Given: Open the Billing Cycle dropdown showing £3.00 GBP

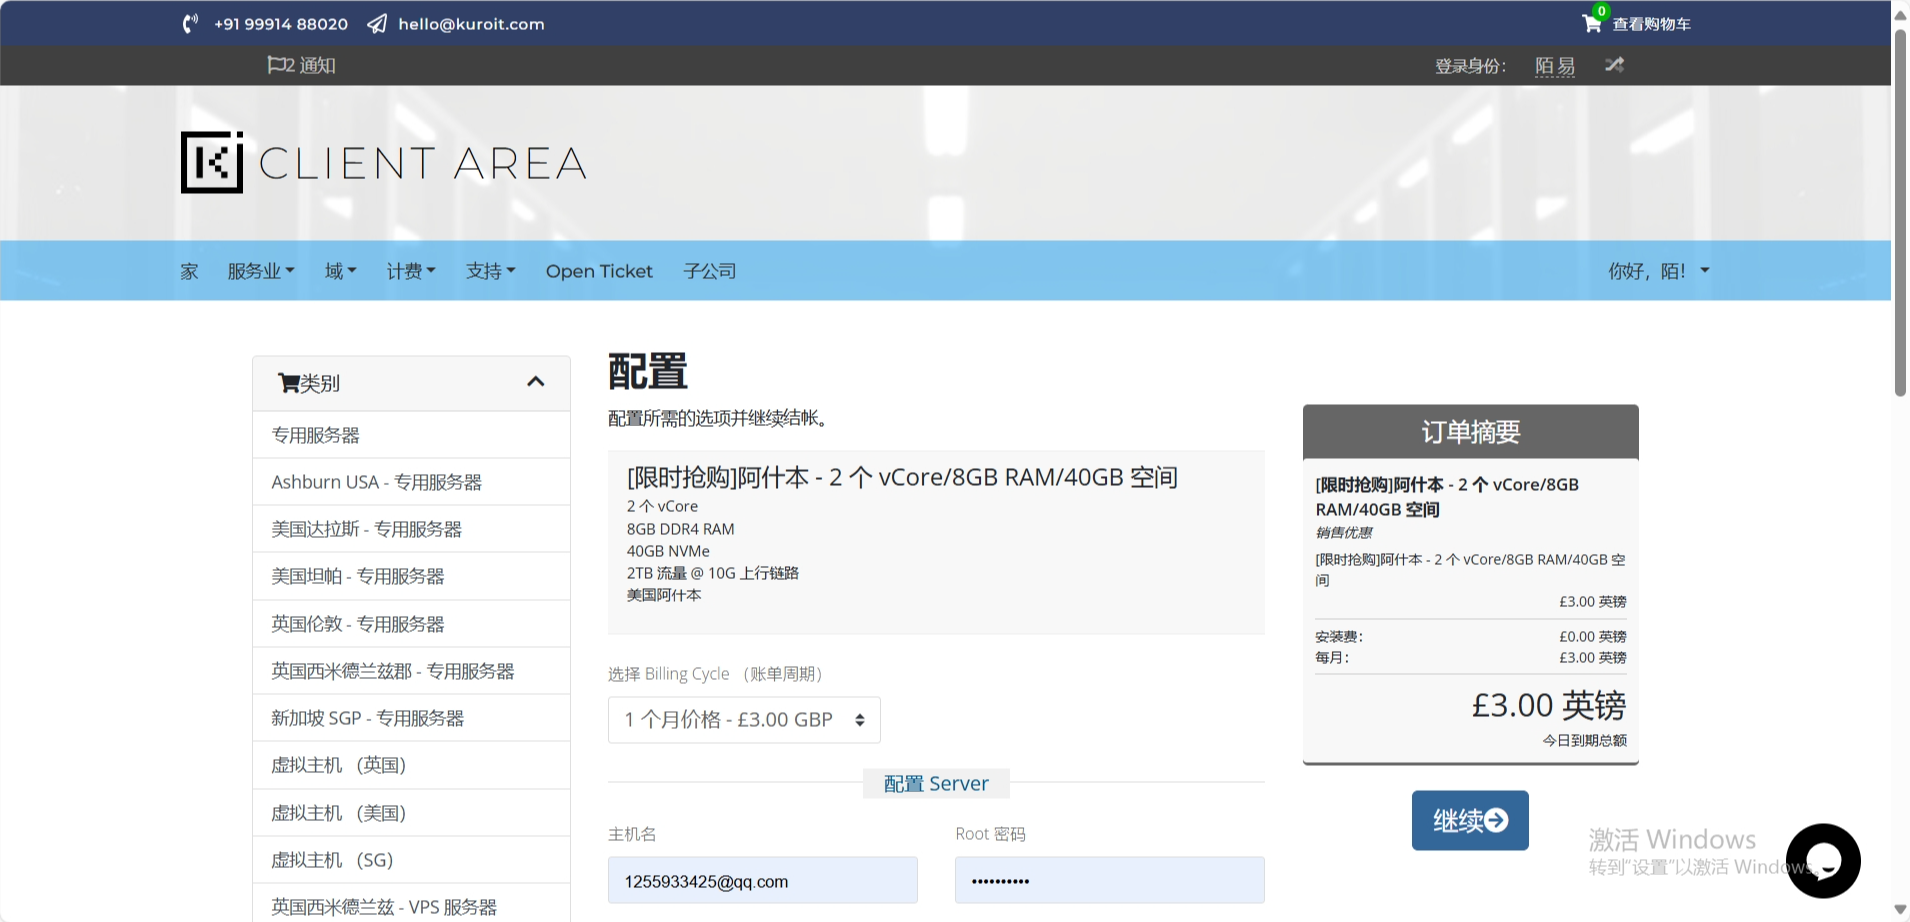Looking at the screenshot, I should pos(742,719).
